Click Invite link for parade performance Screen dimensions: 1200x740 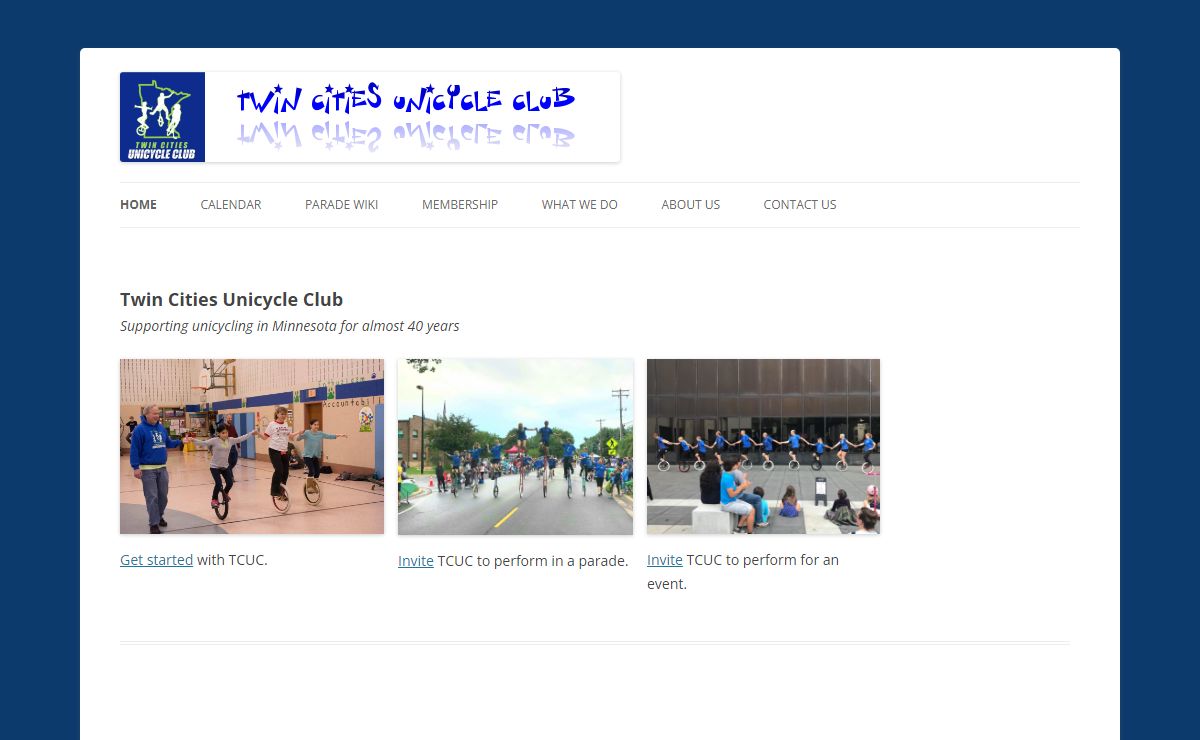pos(416,561)
